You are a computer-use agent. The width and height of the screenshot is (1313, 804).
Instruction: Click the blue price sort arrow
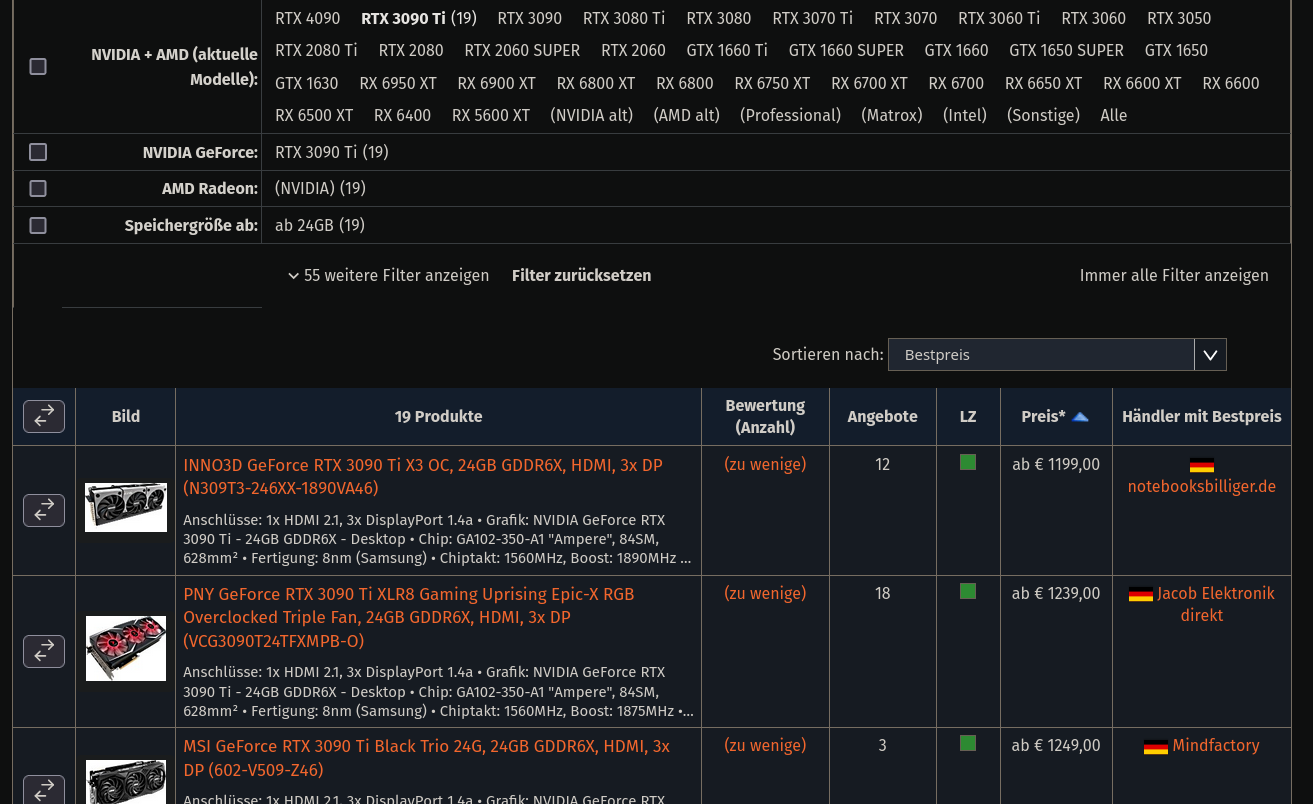1080,417
